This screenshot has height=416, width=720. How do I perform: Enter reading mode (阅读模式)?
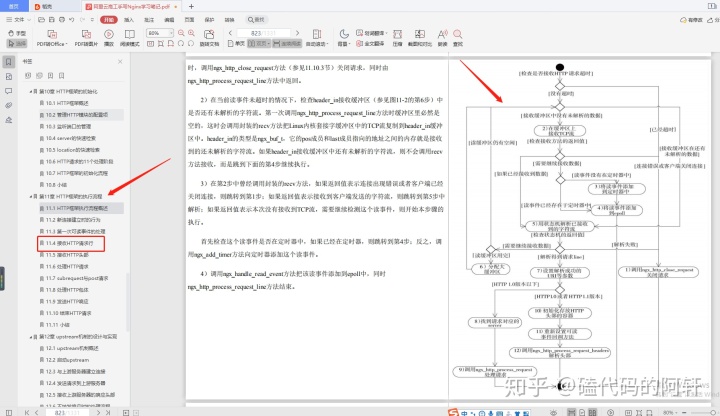click(129, 38)
